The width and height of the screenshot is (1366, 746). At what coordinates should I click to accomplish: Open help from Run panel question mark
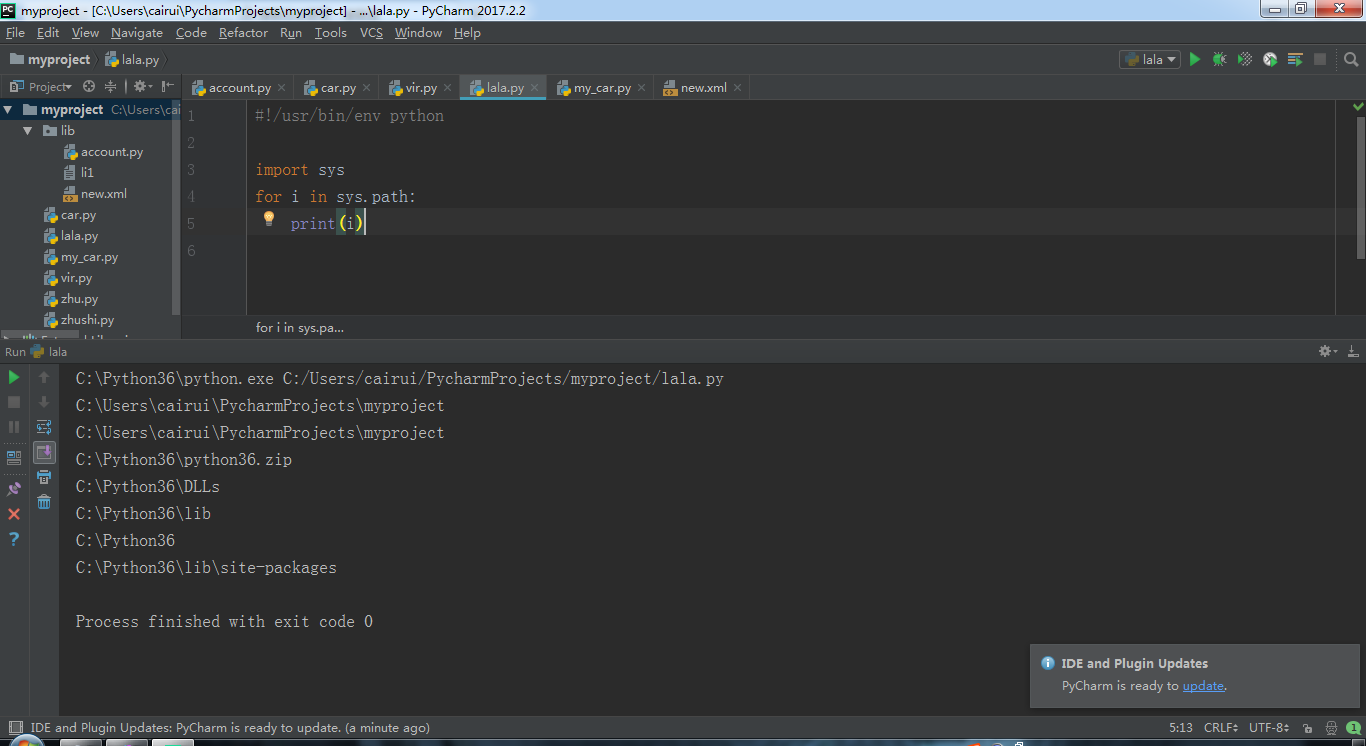(14, 539)
